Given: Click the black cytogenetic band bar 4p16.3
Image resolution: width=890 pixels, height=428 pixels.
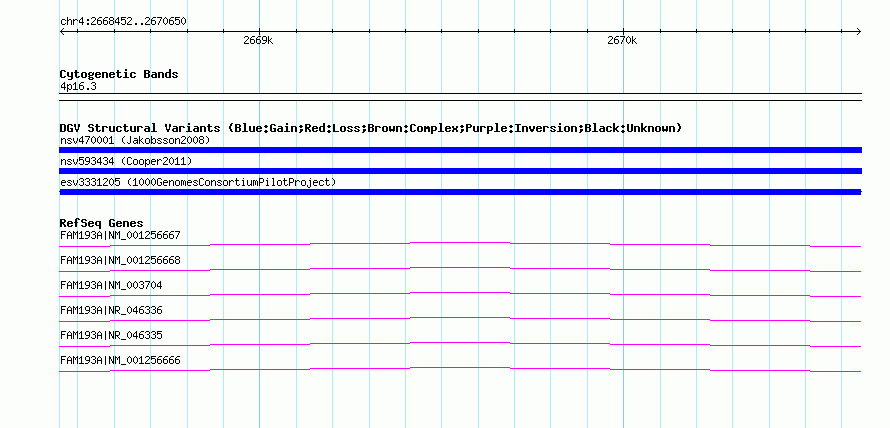Looking at the screenshot, I should [460, 96].
